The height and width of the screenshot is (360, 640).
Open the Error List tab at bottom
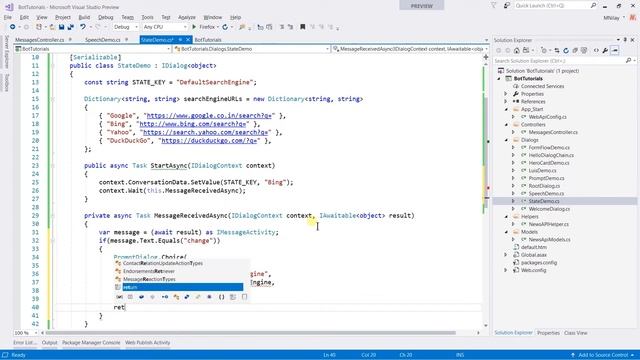tap(25, 343)
